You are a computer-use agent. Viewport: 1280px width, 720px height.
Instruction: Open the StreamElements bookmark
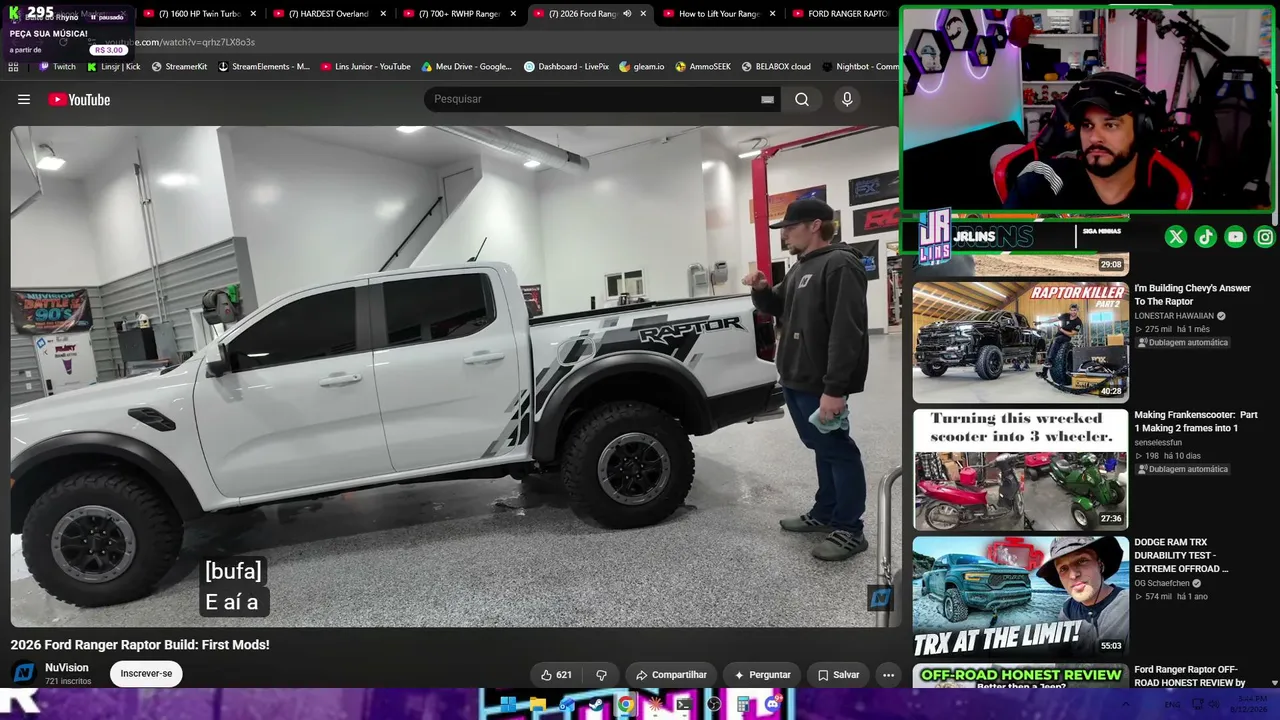[264, 67]
